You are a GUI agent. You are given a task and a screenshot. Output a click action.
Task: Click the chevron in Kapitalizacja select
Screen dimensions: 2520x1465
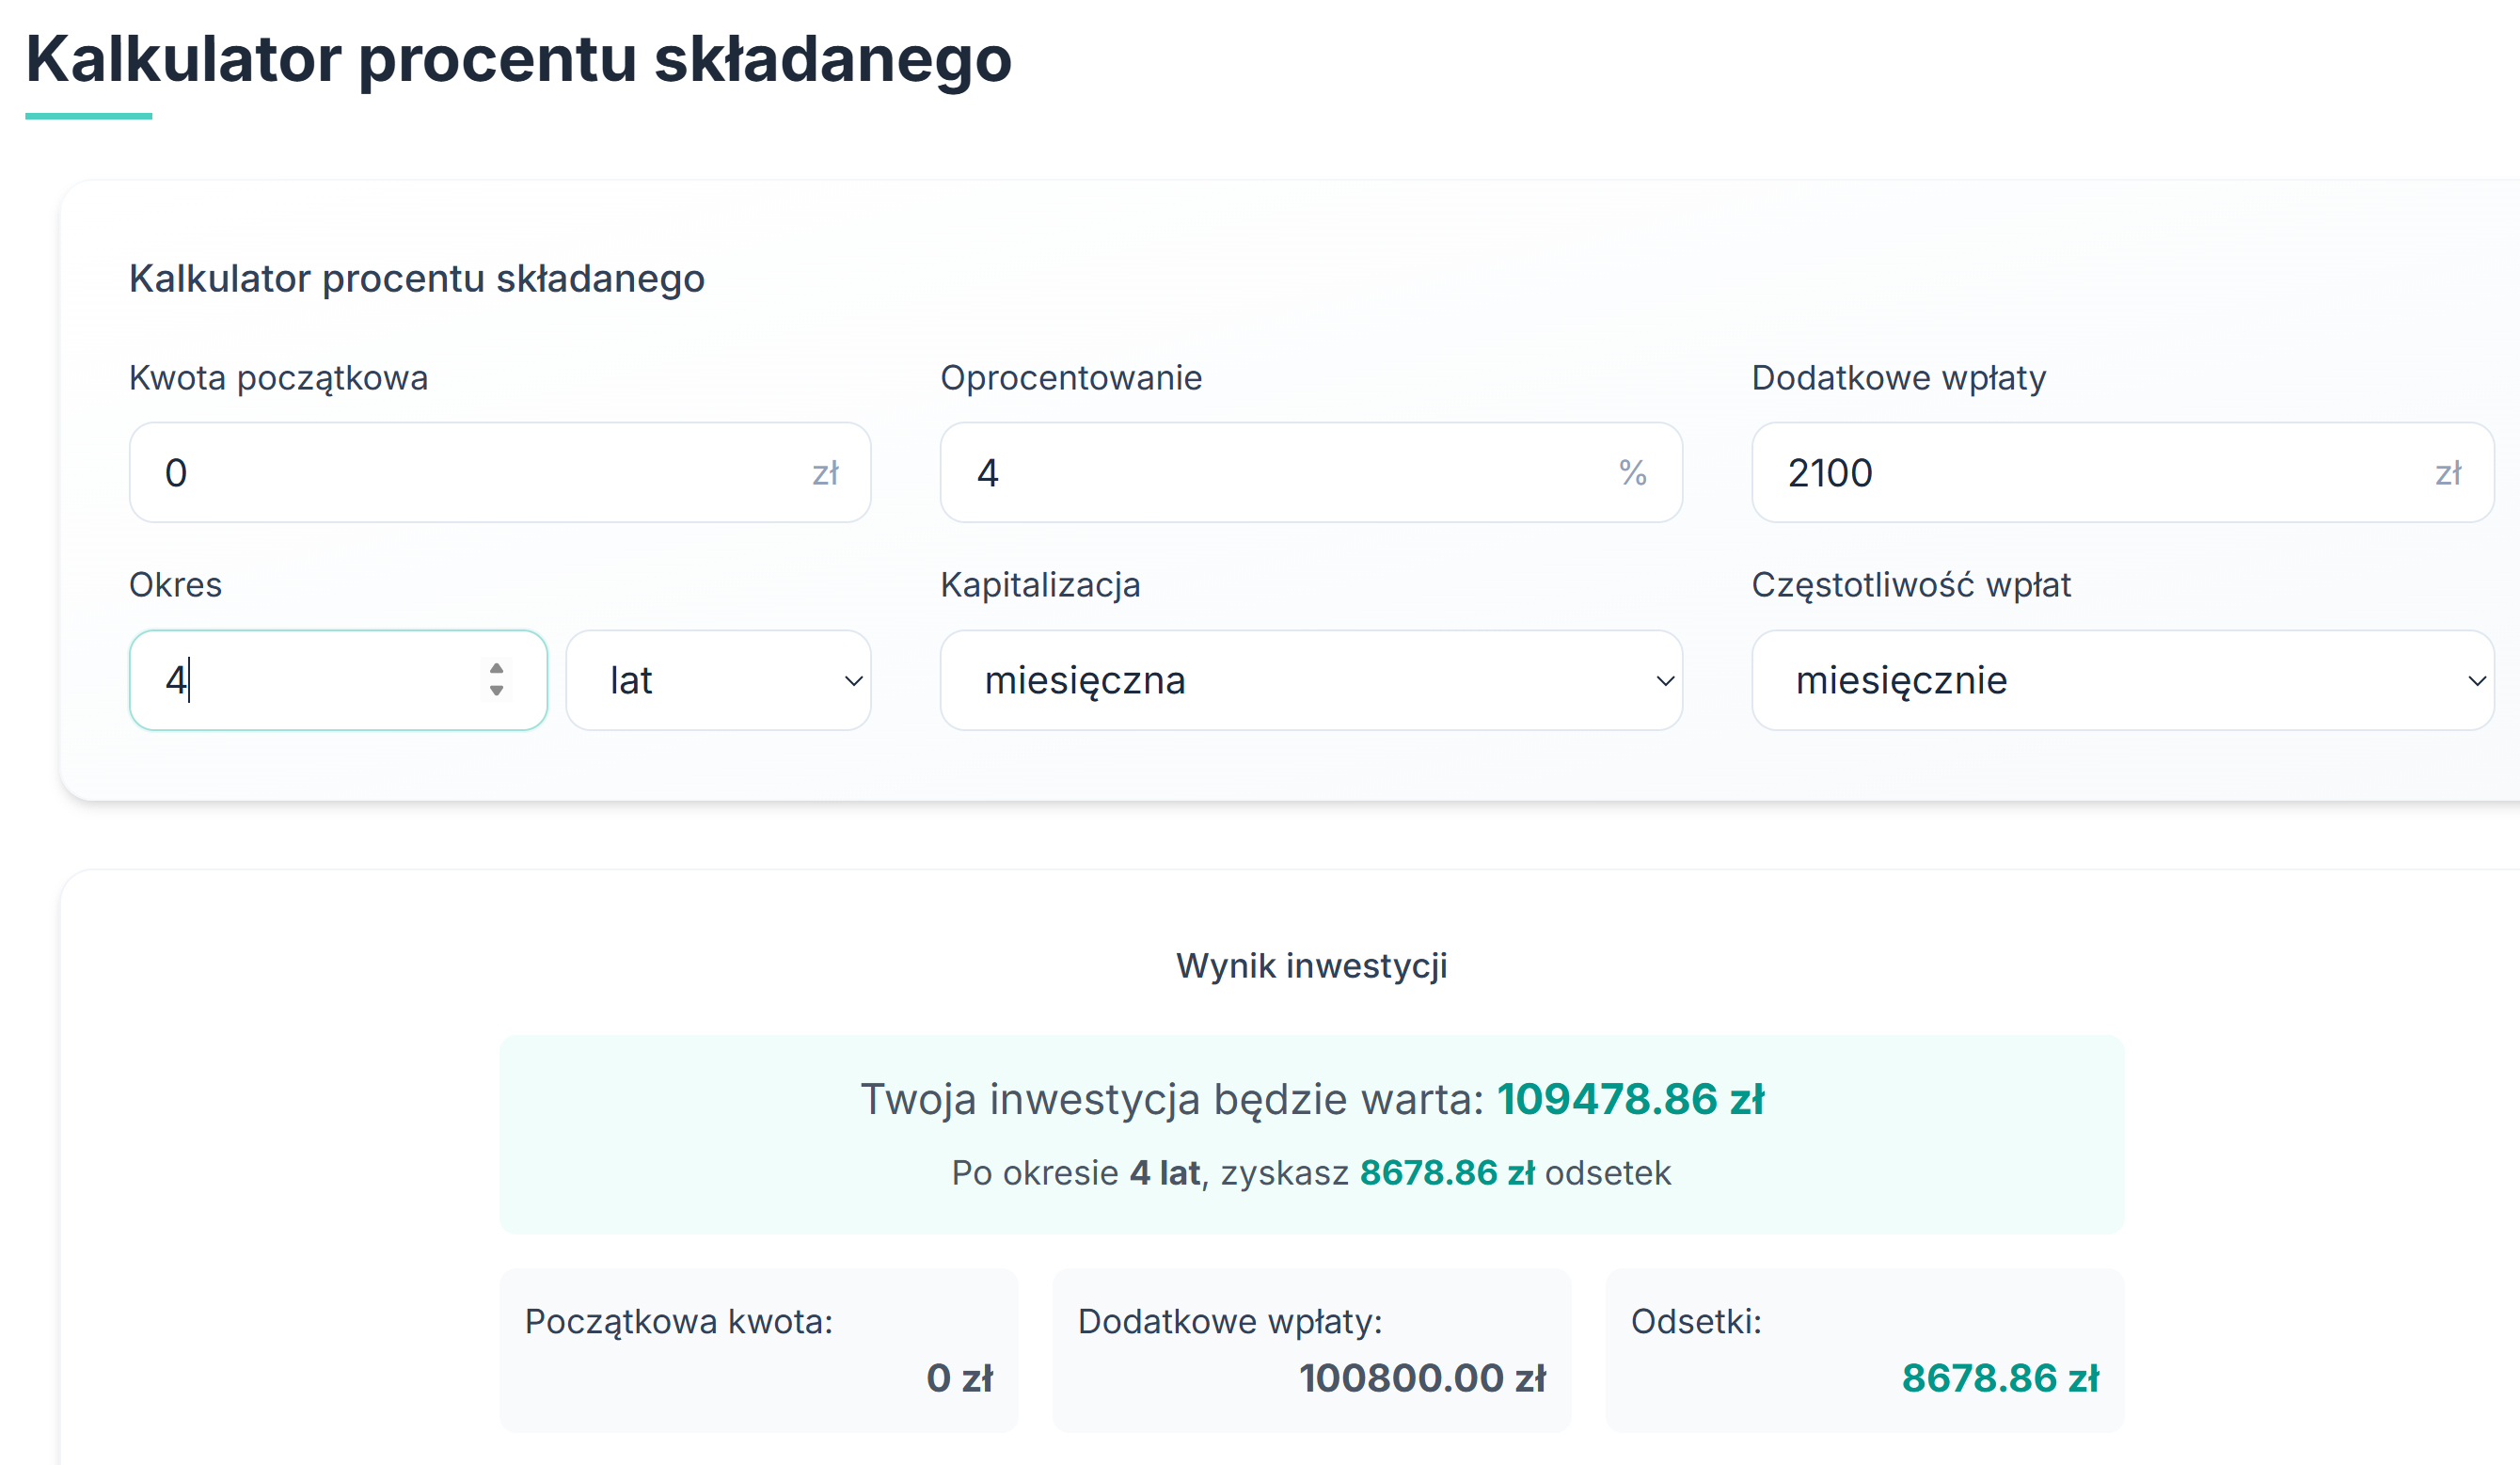click(x=1665, y=681)
